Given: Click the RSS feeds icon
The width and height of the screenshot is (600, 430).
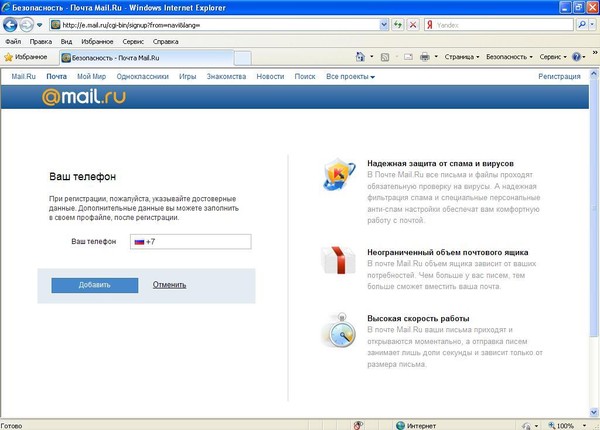Looking at the screenshot, I should [x=385, y=57].
